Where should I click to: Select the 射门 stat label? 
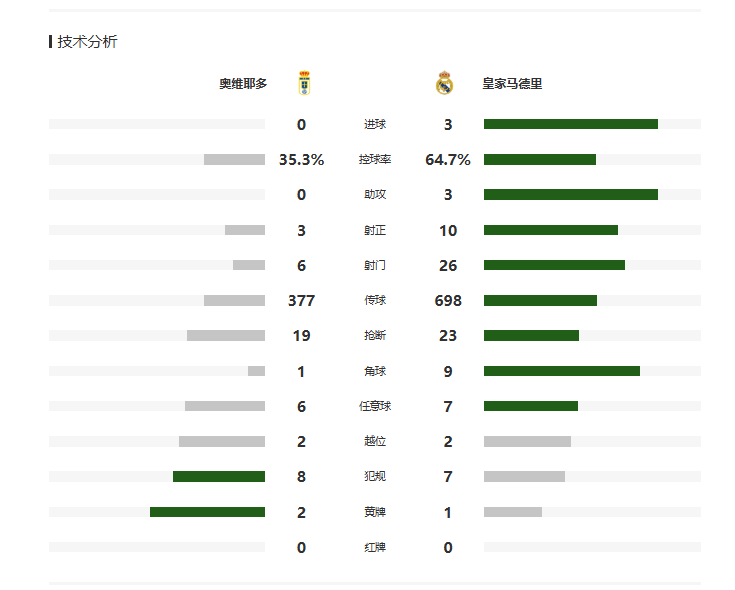375,266
